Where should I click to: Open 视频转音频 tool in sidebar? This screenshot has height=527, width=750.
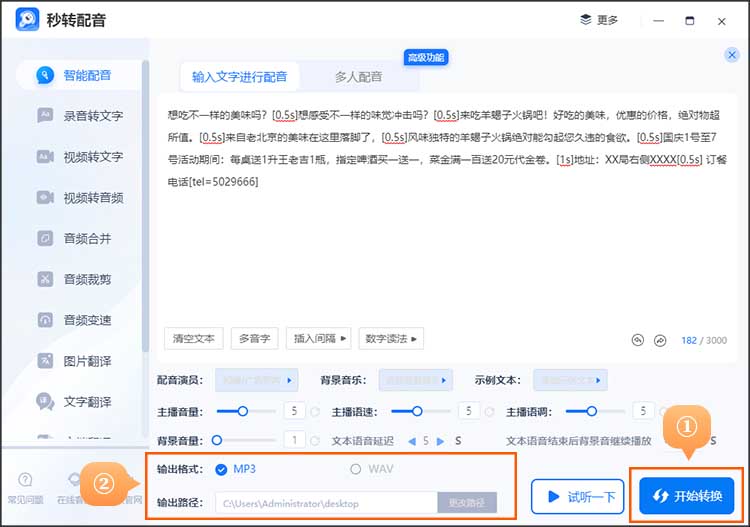pos(92,198)
